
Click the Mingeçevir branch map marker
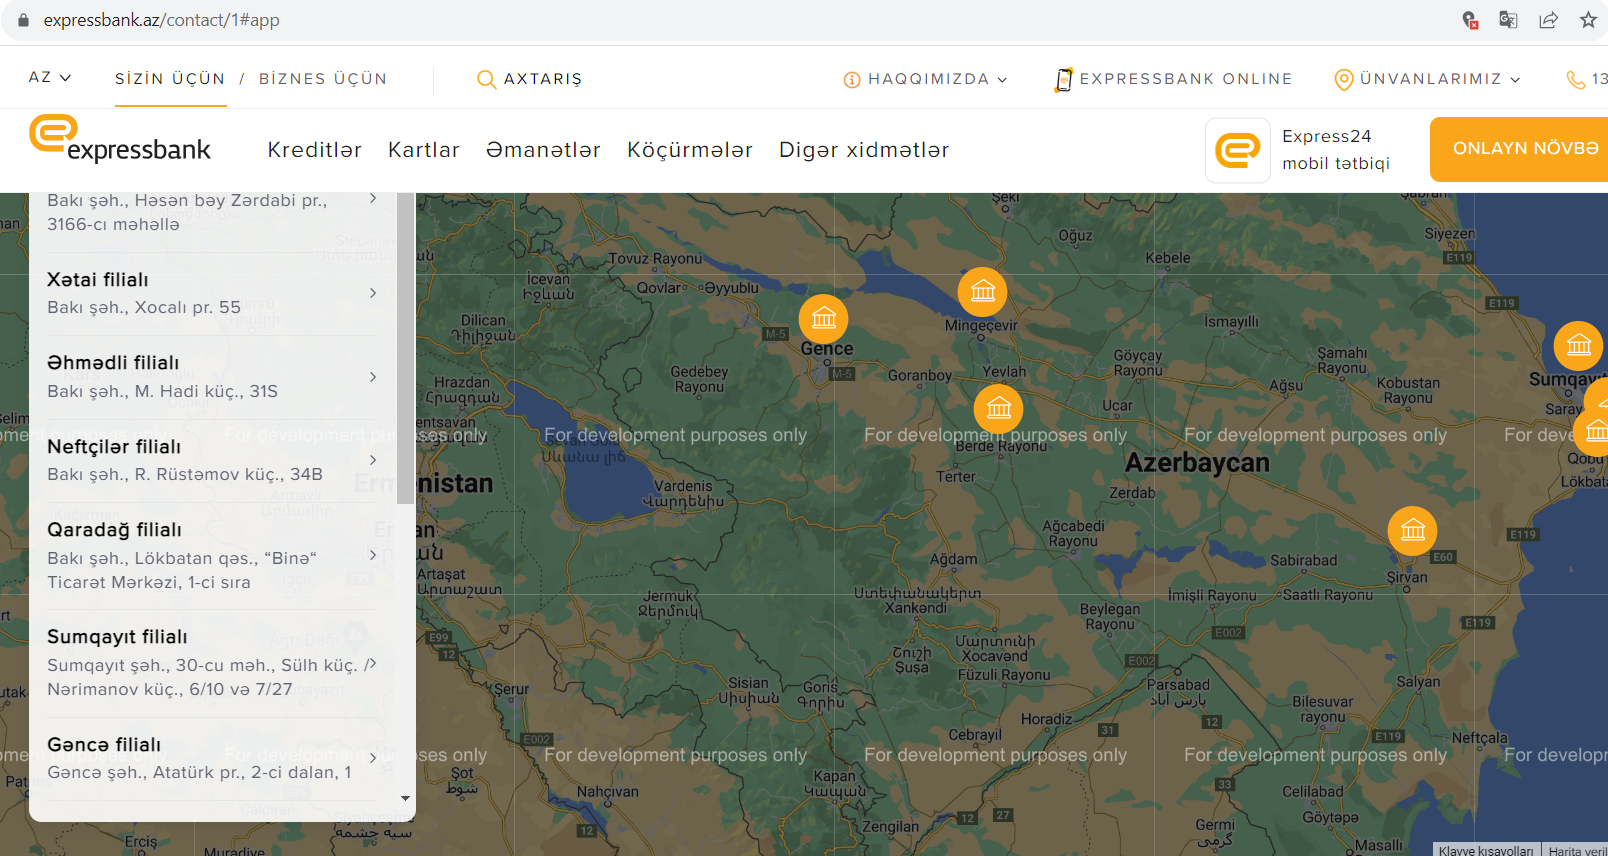click(x=983, y=291)
